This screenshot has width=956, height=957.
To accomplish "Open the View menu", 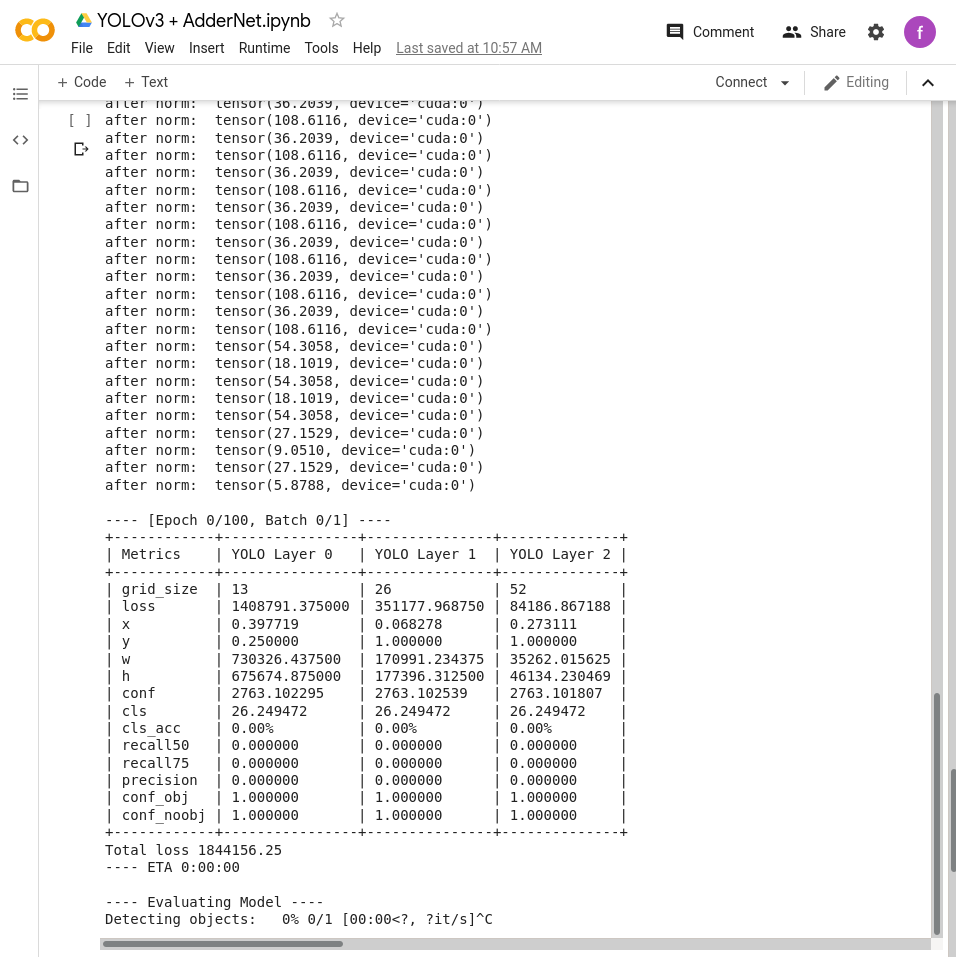I will [x=159, y=48].
